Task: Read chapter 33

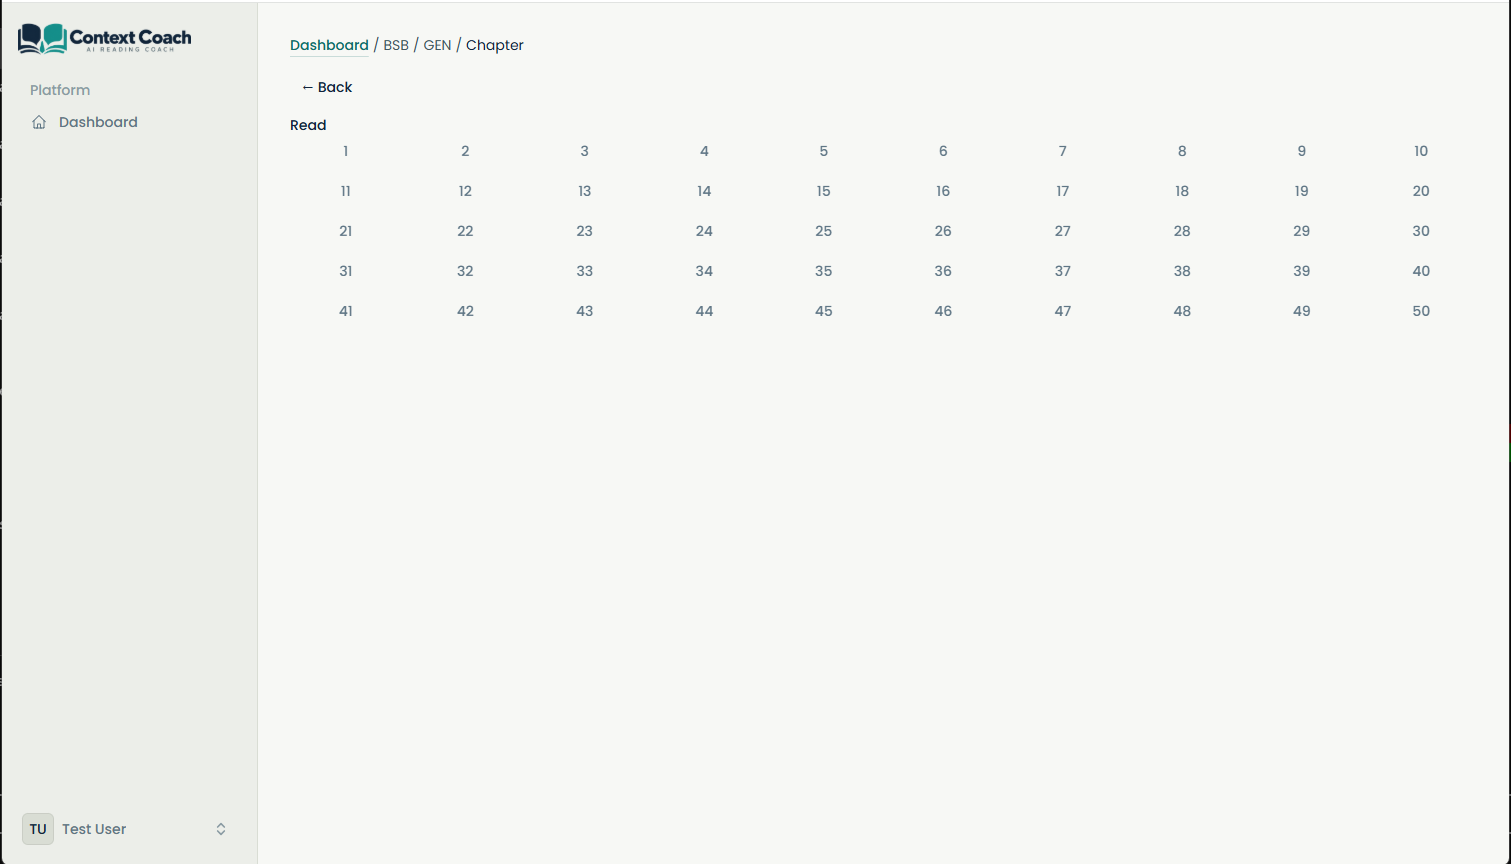Action: (585, 271)
